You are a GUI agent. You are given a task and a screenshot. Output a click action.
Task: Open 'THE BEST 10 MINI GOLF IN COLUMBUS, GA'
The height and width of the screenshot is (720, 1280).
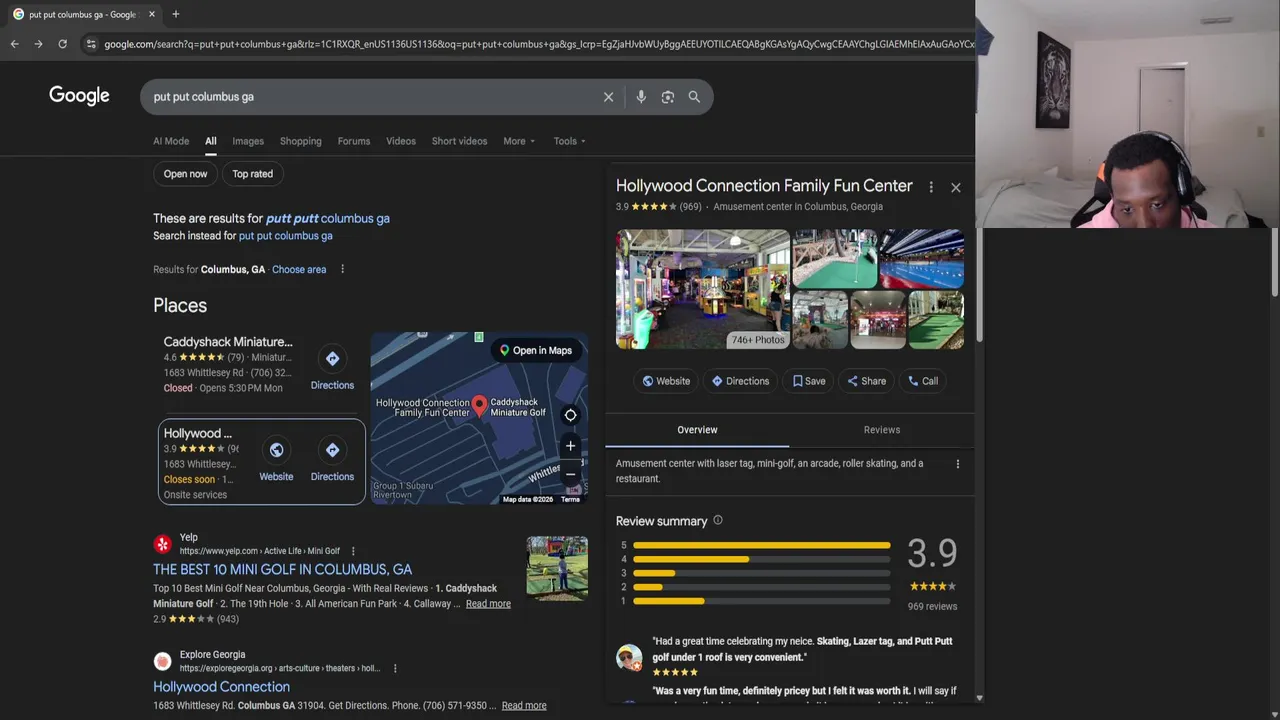[x=282, y=569]
